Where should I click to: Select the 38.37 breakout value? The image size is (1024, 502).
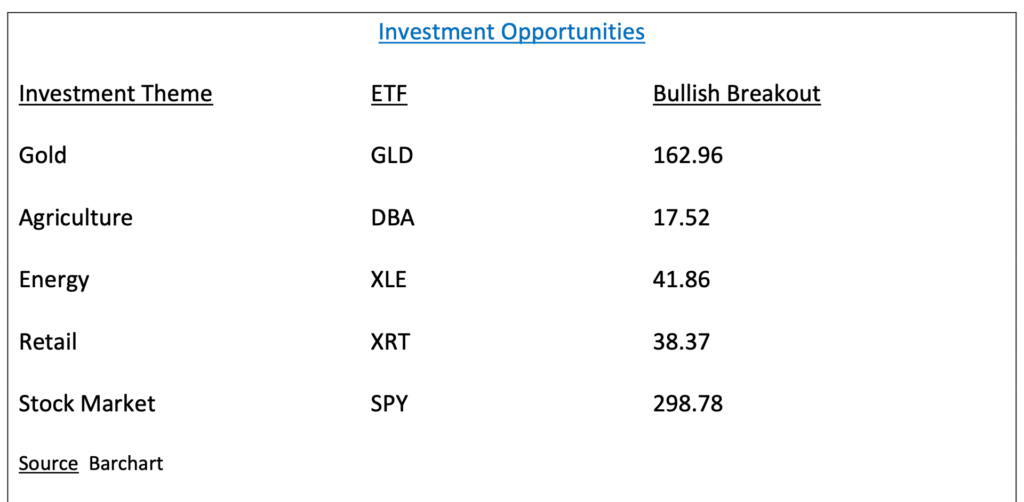point(681,341)
